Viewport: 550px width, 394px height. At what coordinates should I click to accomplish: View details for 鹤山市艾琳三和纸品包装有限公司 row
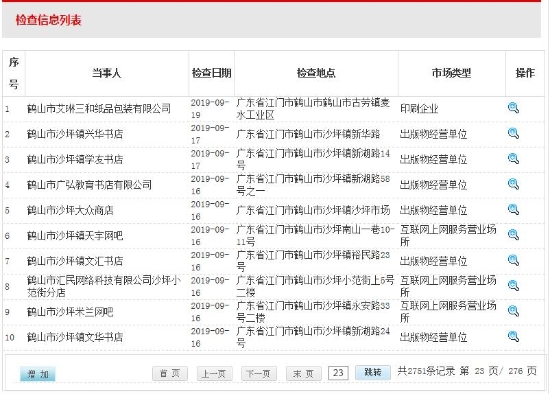pos(513,108)
